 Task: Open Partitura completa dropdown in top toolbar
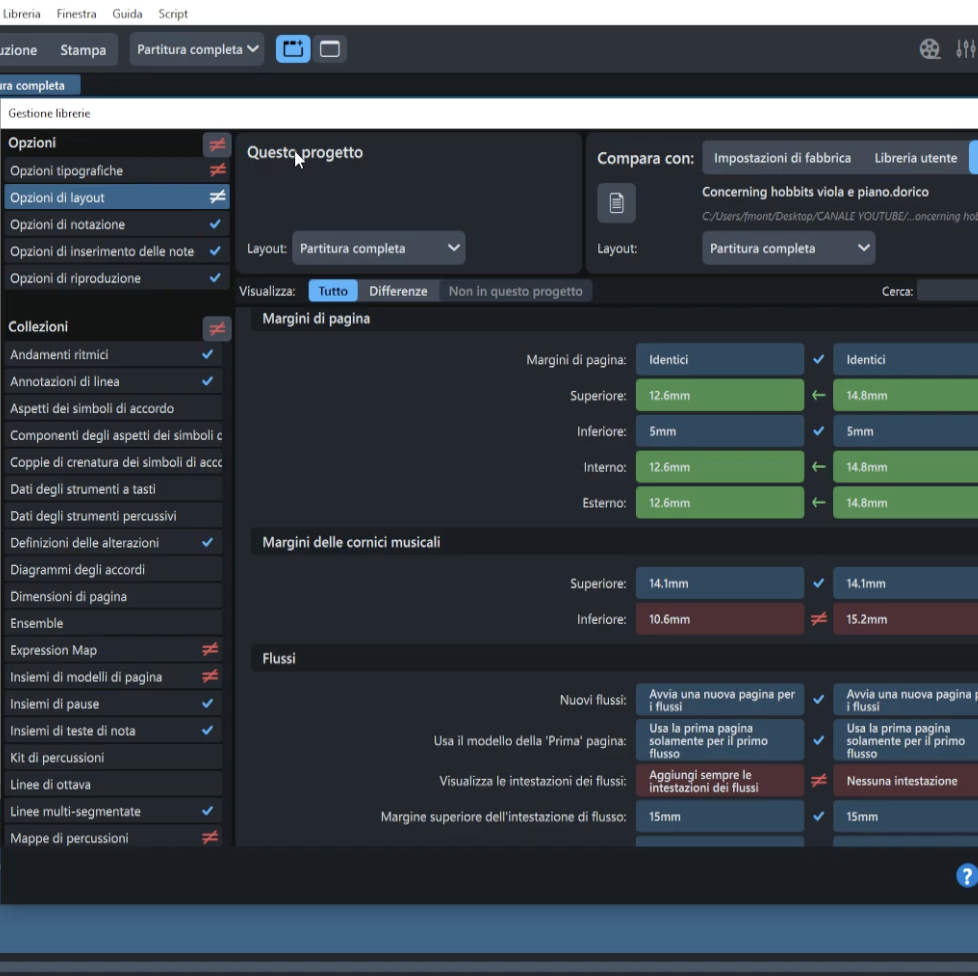[x=197, y=49]
